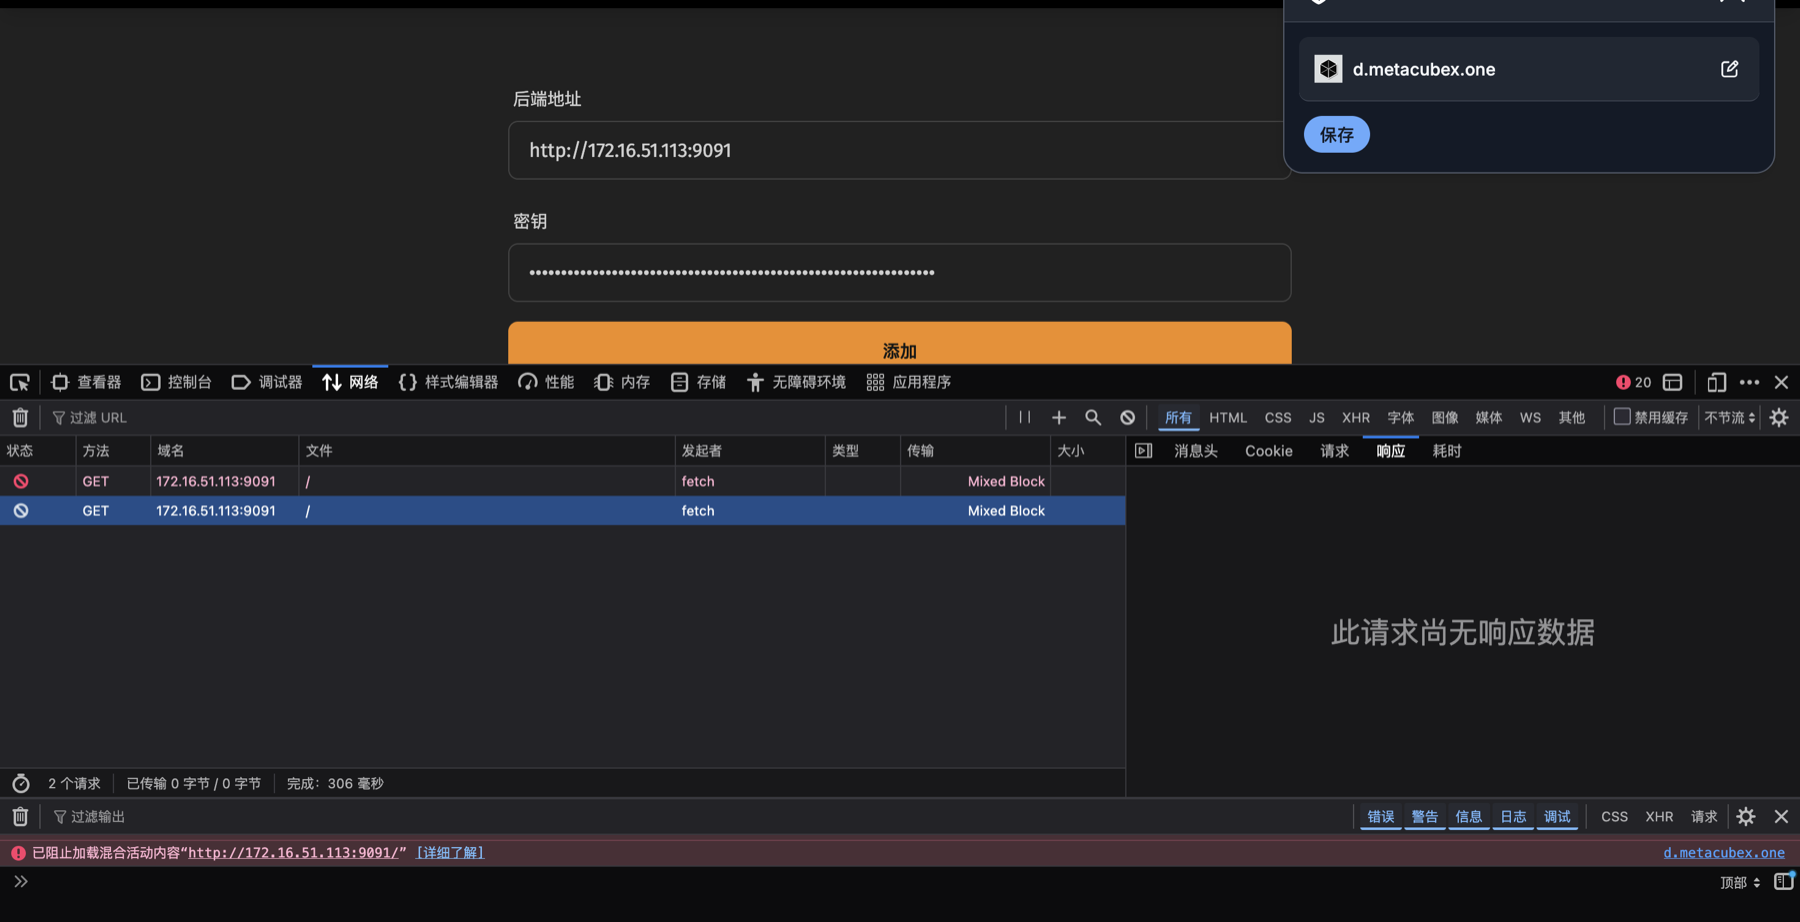Image resolution: width=1800 pixels, height=922 pixels.
Task: Sort requests by 域名 column header
Action: coord(225,451)
